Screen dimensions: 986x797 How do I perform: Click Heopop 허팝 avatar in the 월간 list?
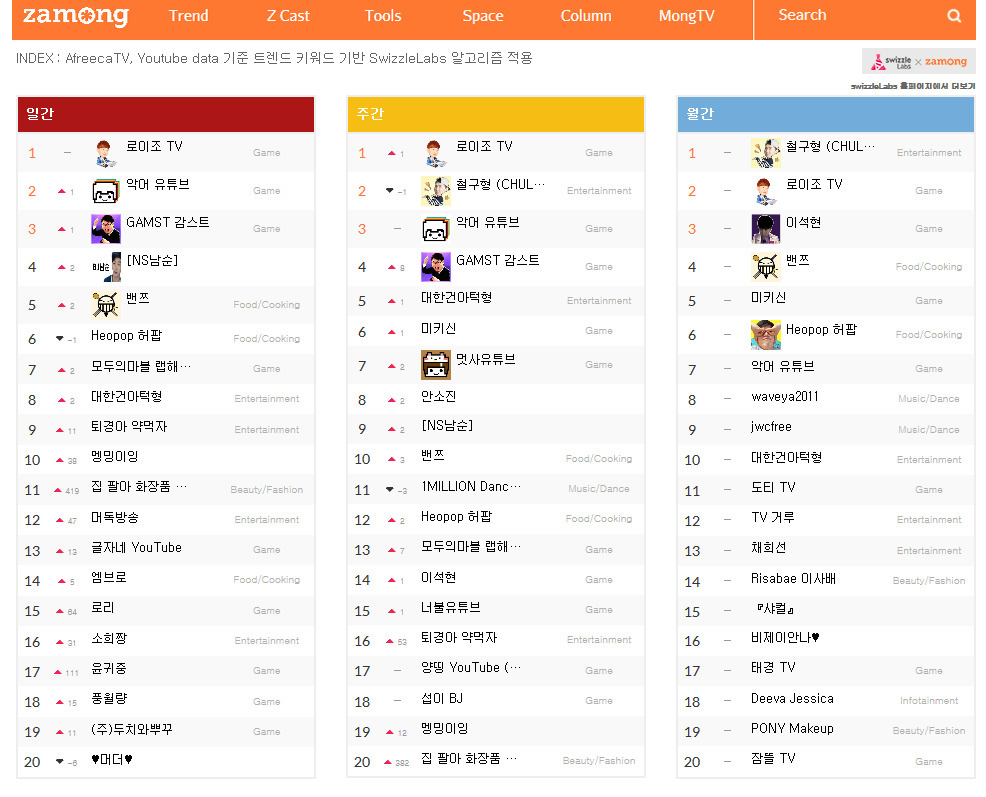(x=766, y=335)
